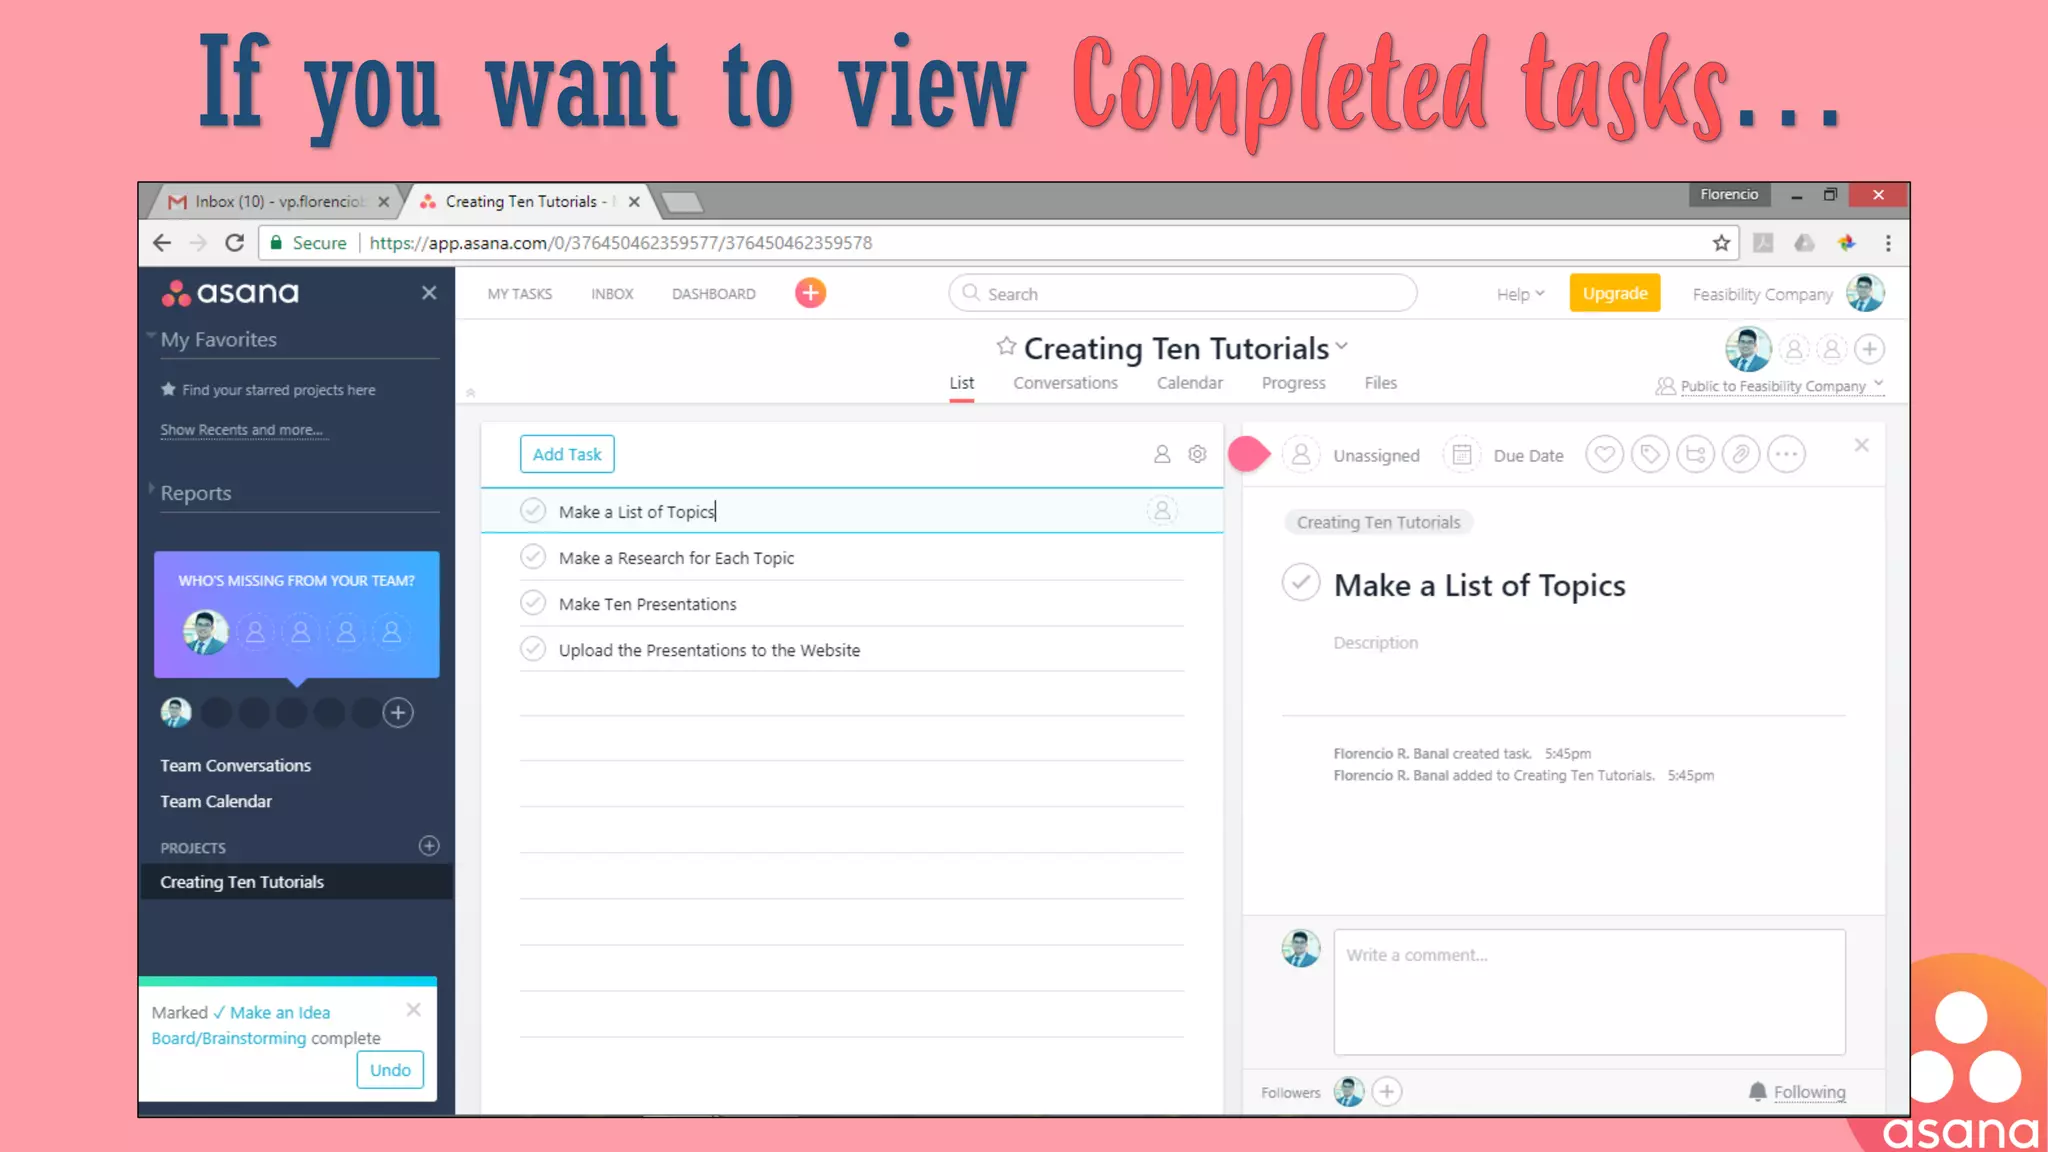Click the subtask icon in task pane
This screenshot has height=1152, width=2048.
click(x=1695, y=455)
